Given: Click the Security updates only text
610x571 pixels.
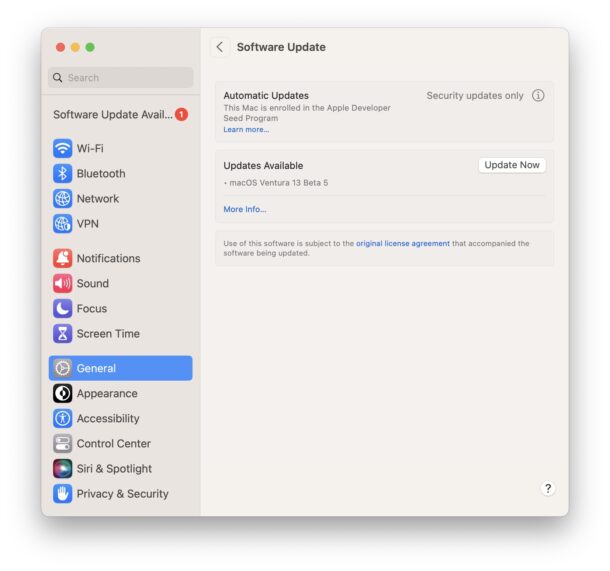Looking at the screenshot, I should (x=475, y=96).
